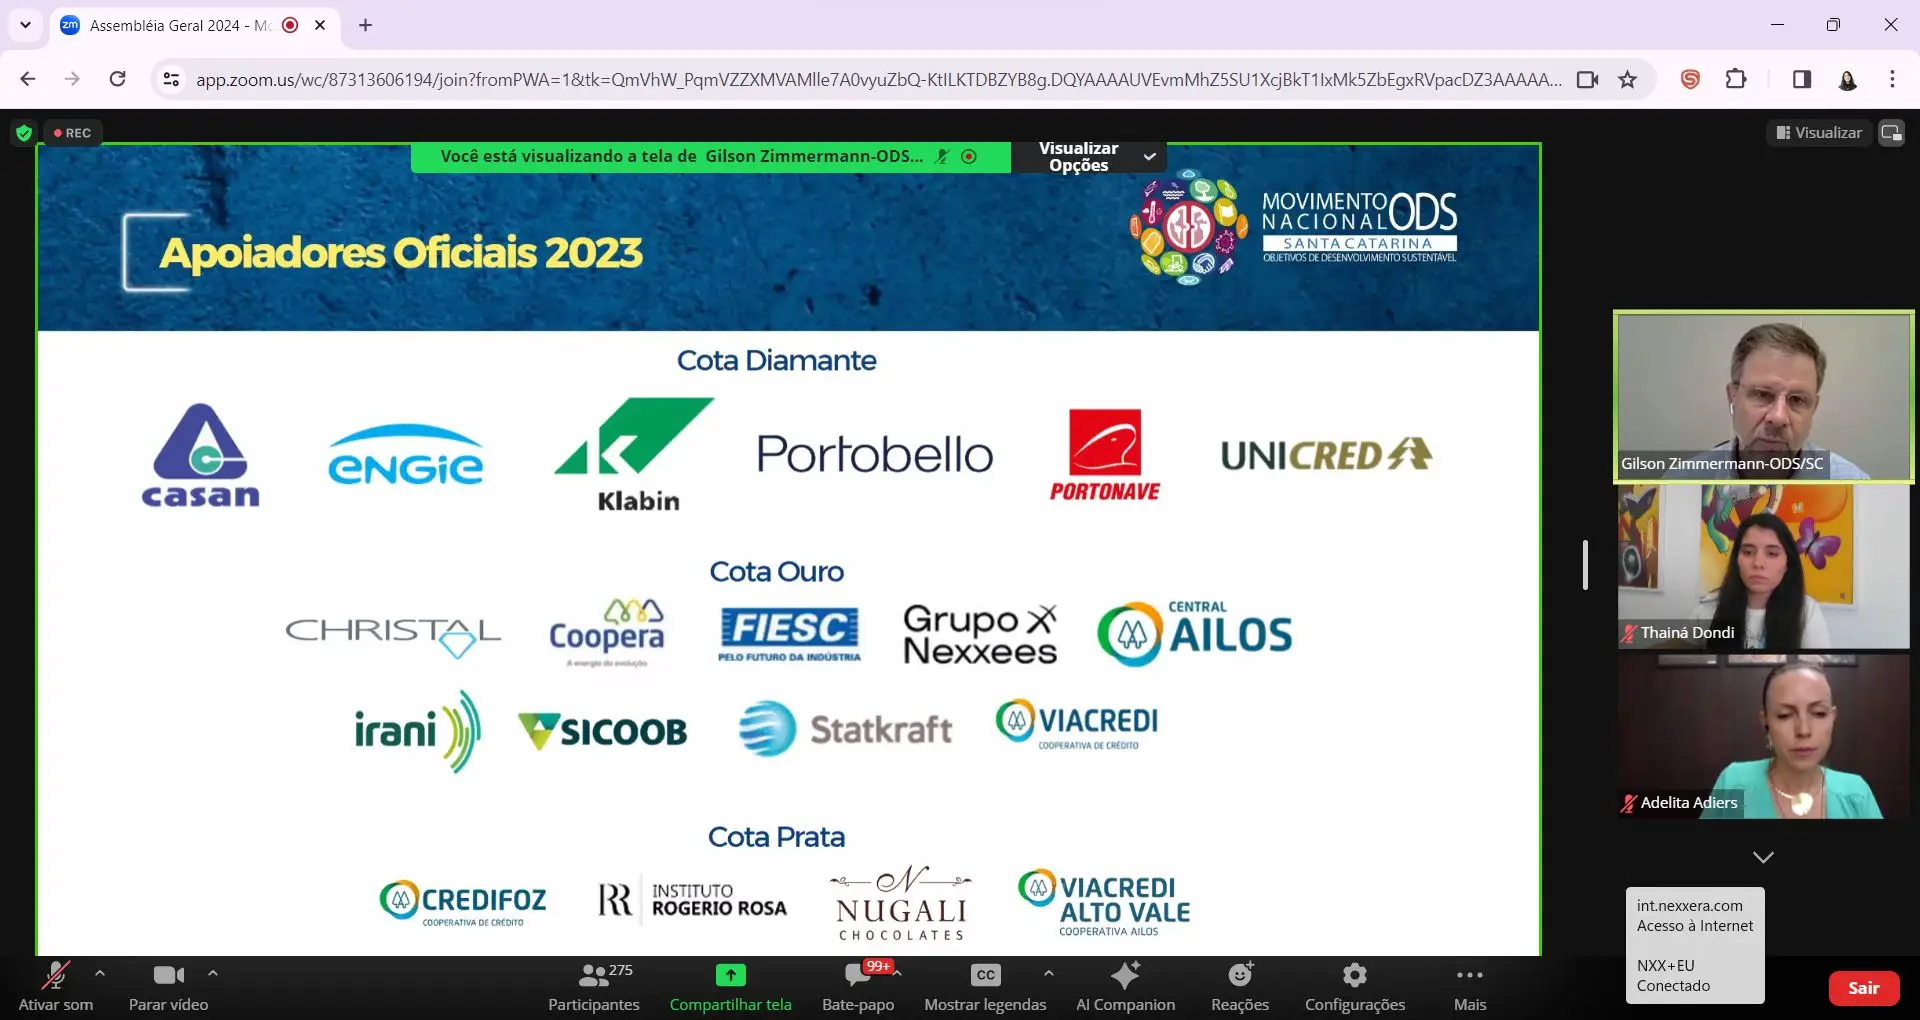
Task: Open browser Extensions puzzle icon
Action: point(1737,79)
